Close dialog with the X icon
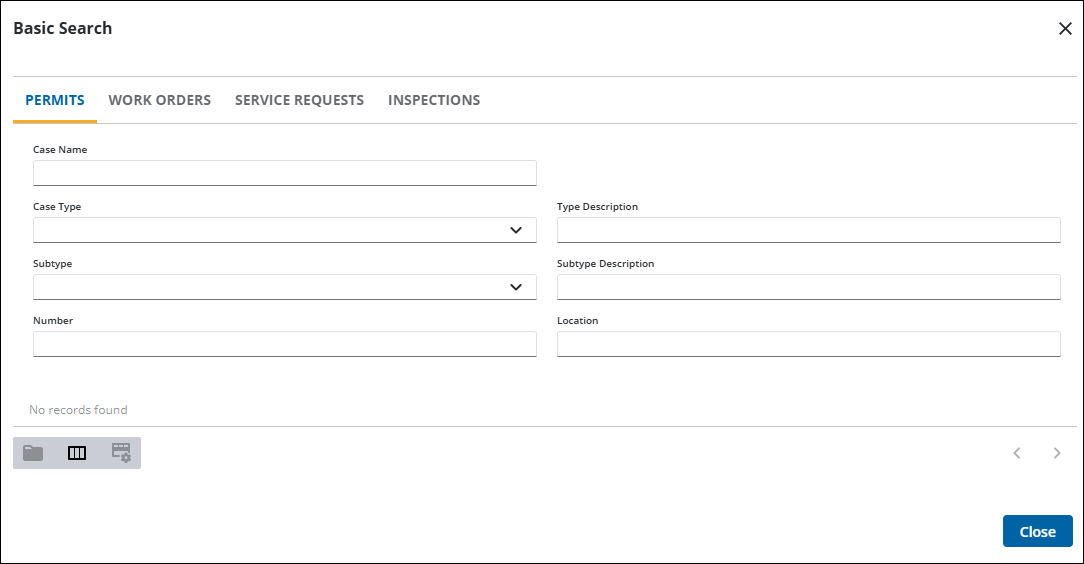Image resolution: width=1084 pixels, height=564 pixels. coord(1065,28)
